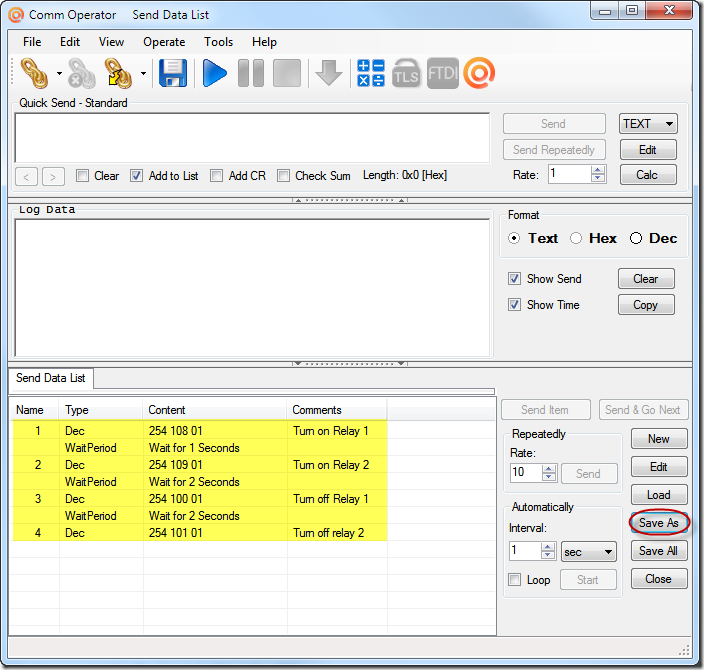Click the Repeatedly Rate value field
This screenshot has width=704, height=670.
pos(526,473)
